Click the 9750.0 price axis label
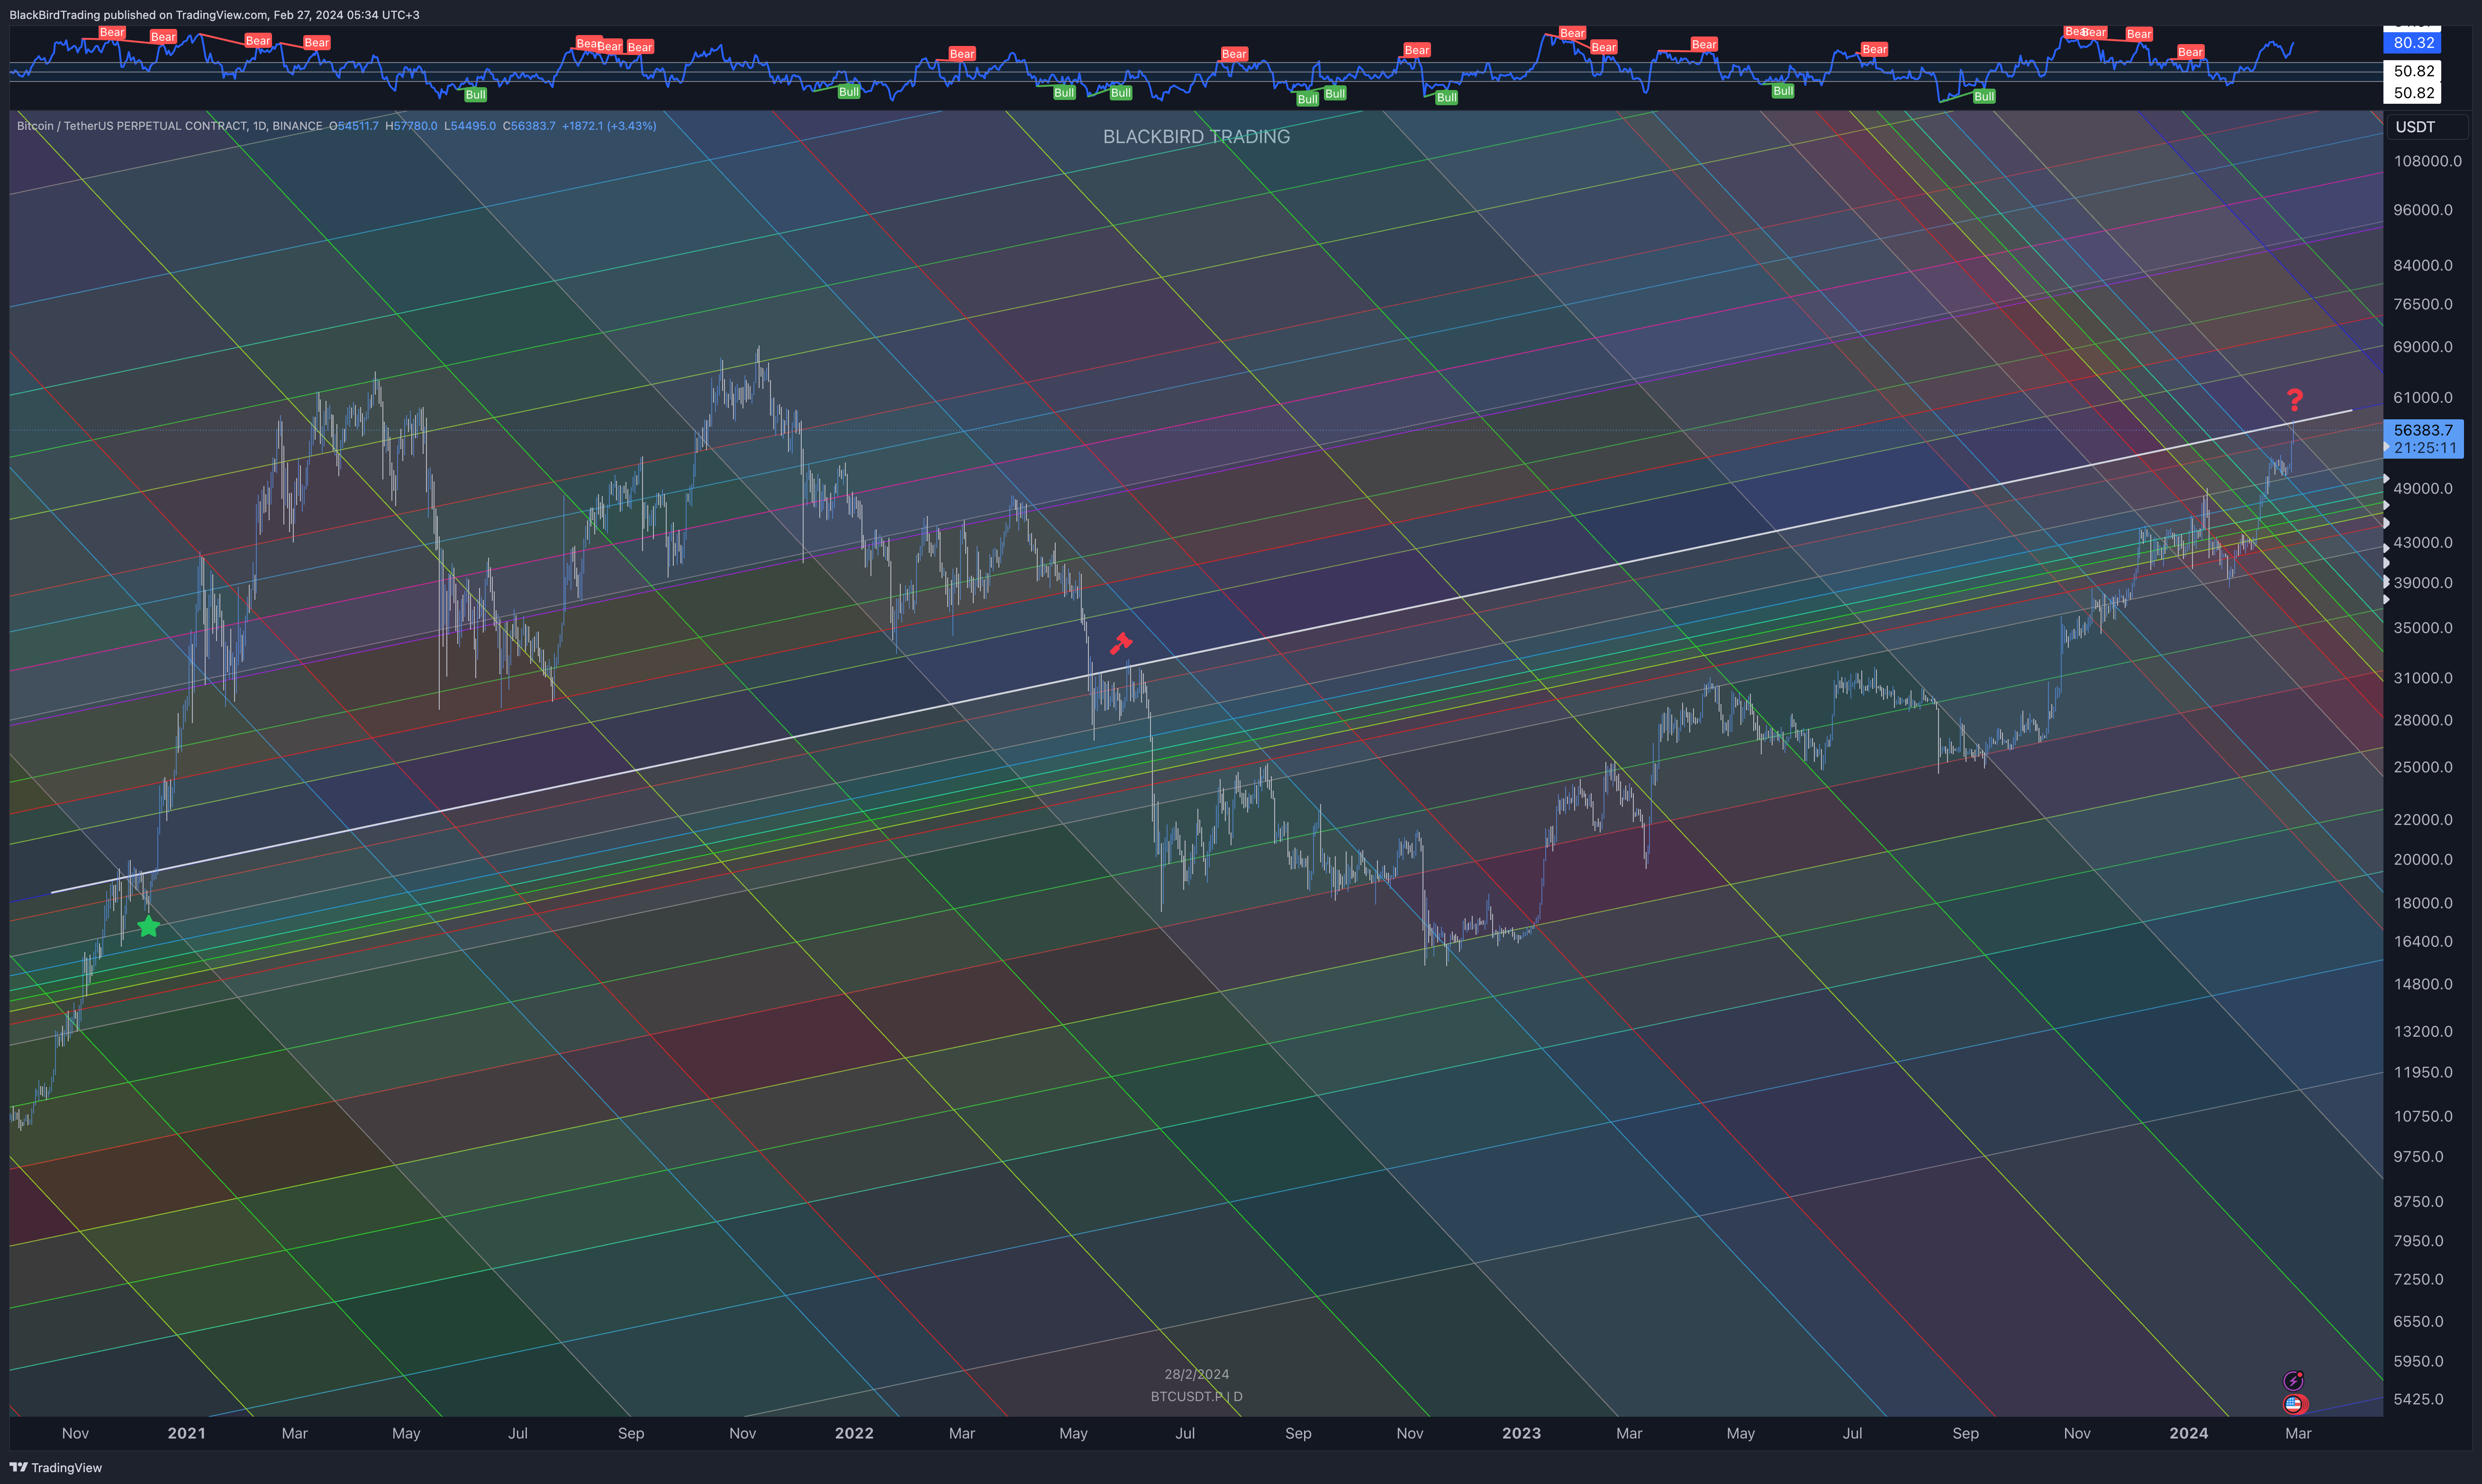 [x=2419, y=1156]
